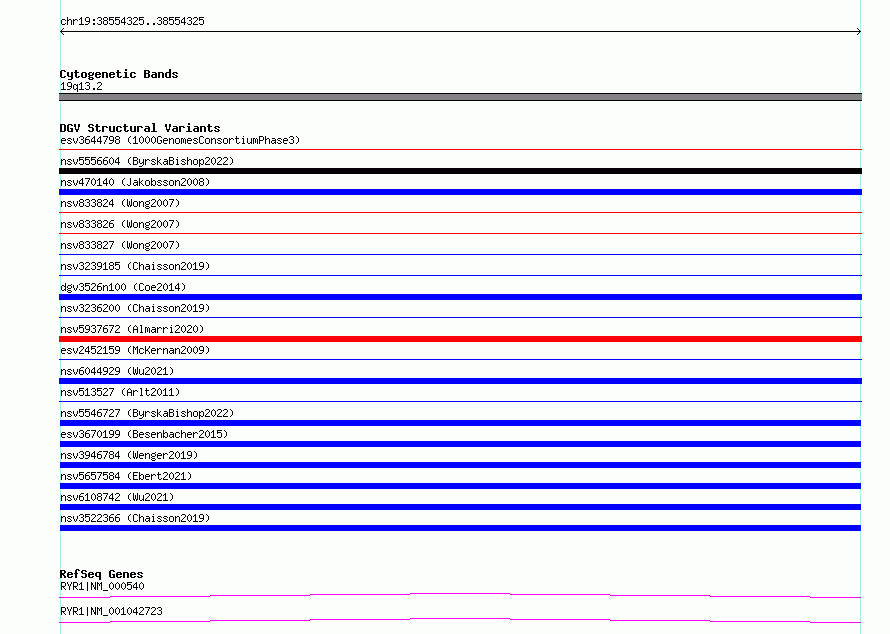890x634 pixels.
Task: Open RefSeq transcript RYR1|NM_001042723
Action: click(x=111, y=611)
